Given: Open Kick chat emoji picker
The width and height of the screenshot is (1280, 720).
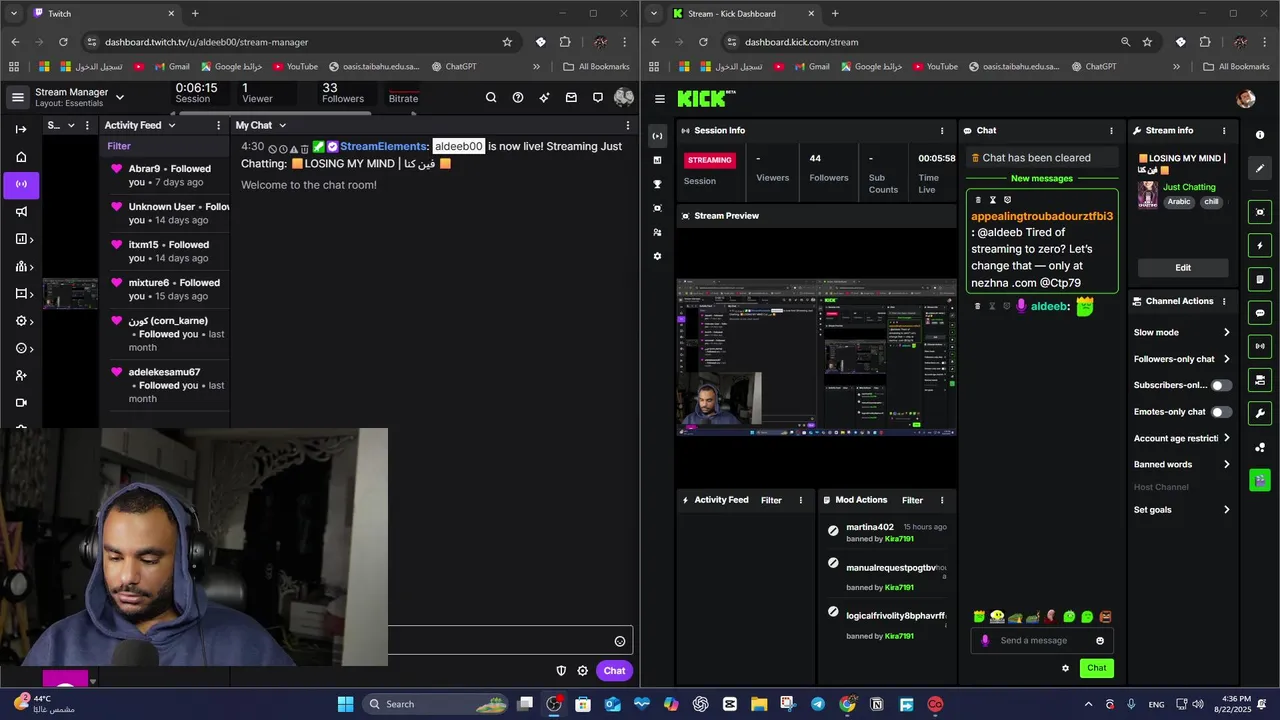Looking at the screenshot, I should [1100, 641].
